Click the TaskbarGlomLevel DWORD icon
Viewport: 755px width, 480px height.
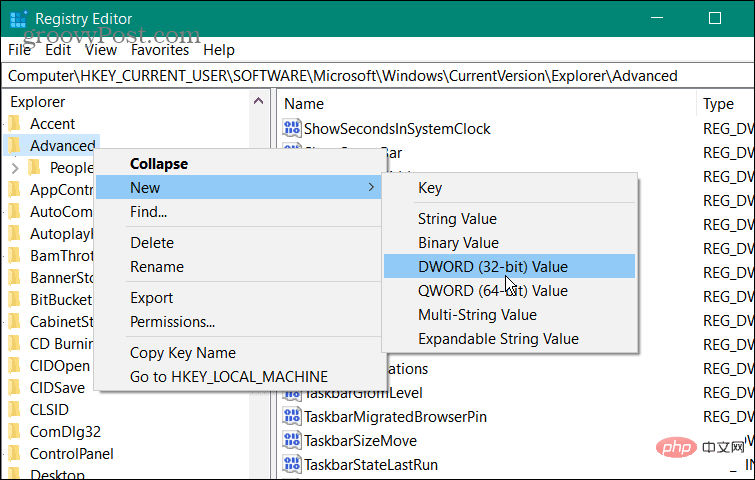[293, 393]
